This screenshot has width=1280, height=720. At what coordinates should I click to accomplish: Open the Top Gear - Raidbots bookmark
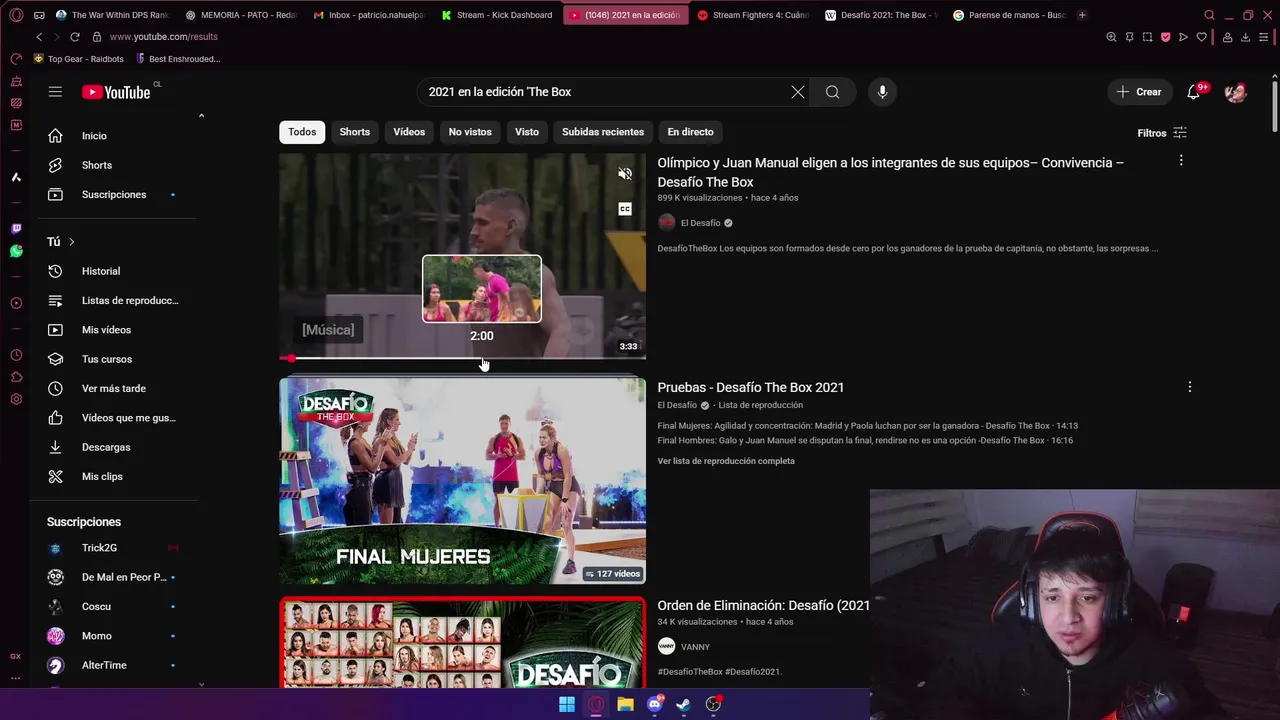point(78,59)
